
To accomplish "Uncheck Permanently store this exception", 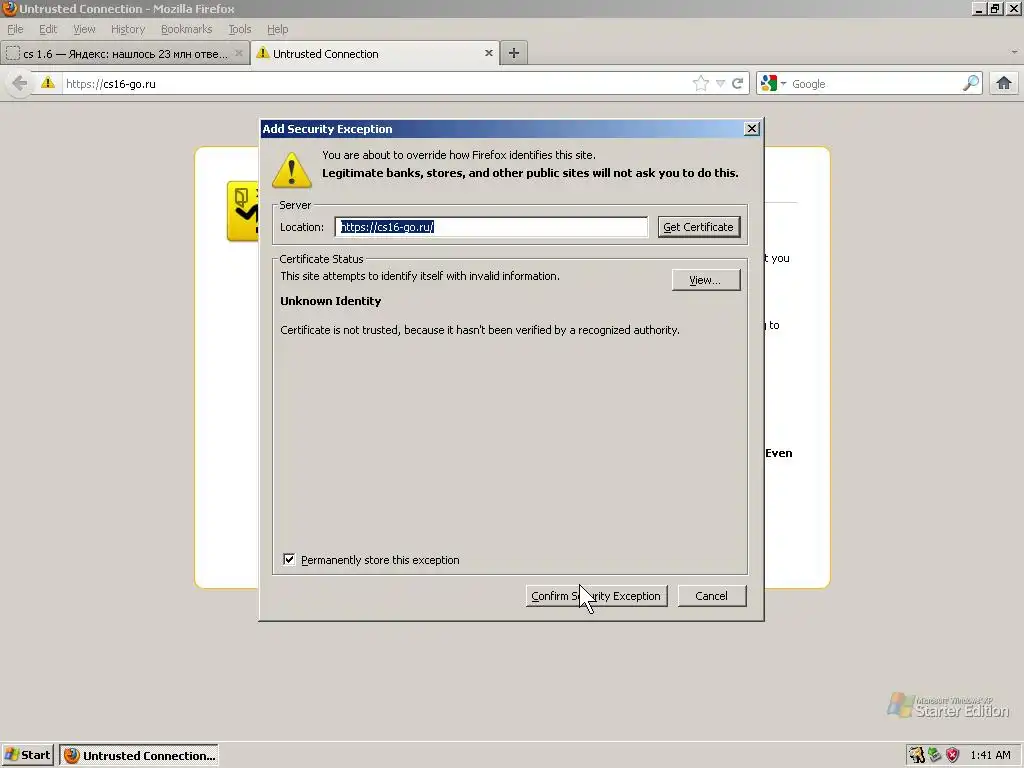I will click(289, 560).
